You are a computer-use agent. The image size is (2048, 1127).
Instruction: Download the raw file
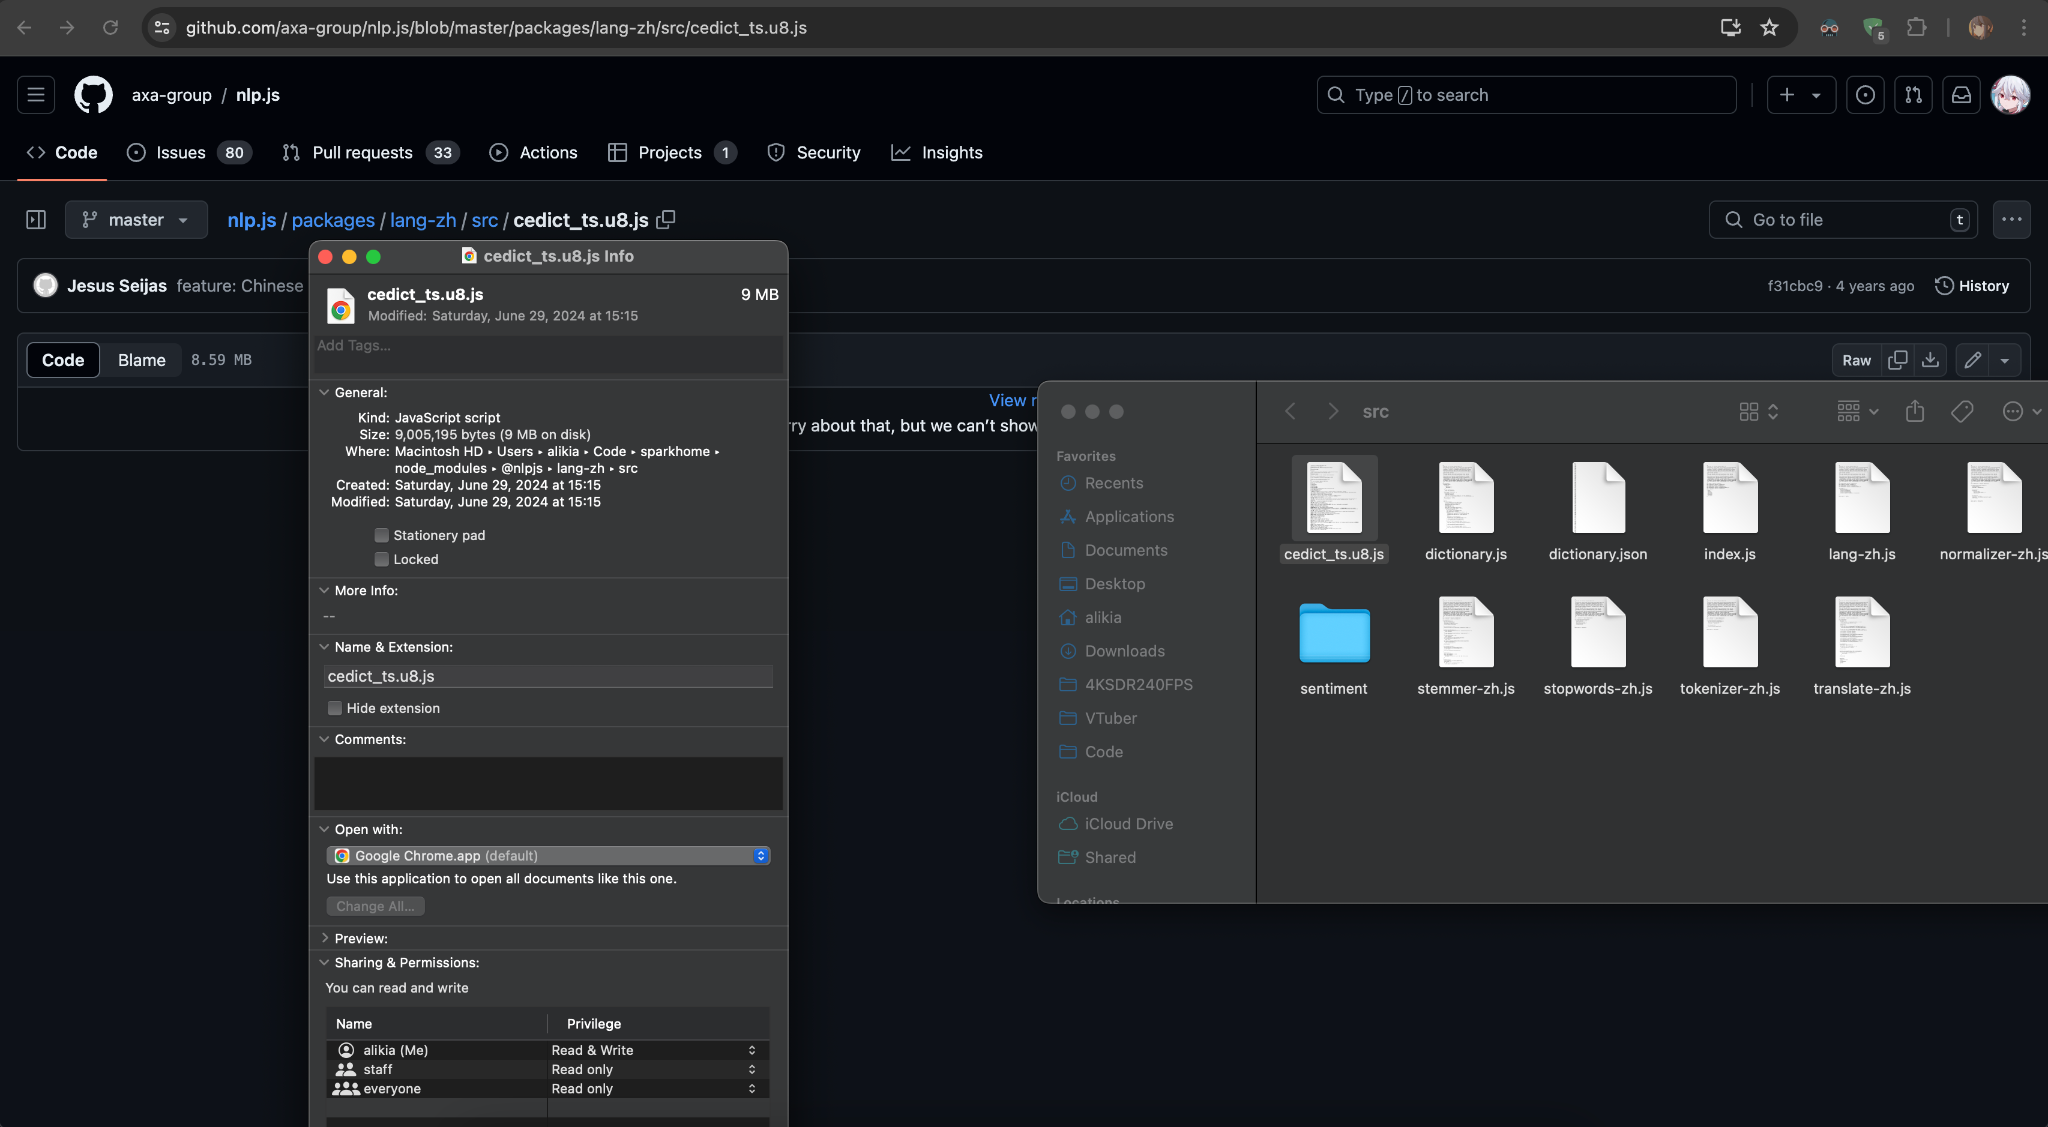(x=1930, y=360)
